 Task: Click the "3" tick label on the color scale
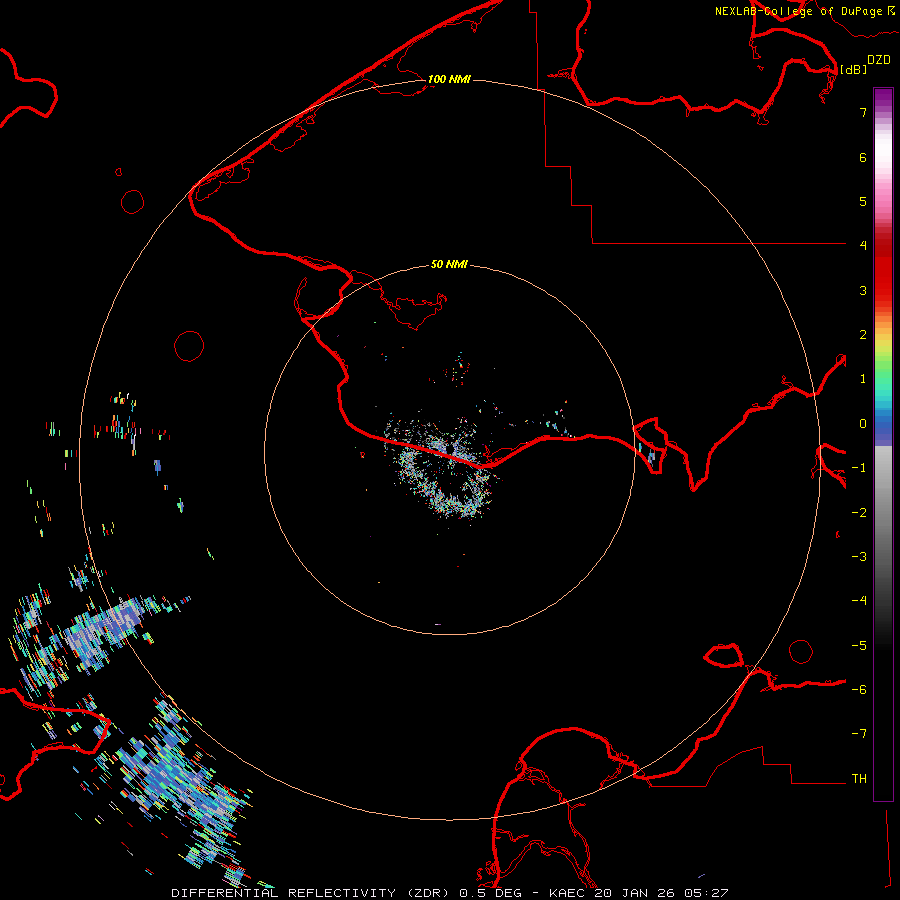tap(863, 290)
